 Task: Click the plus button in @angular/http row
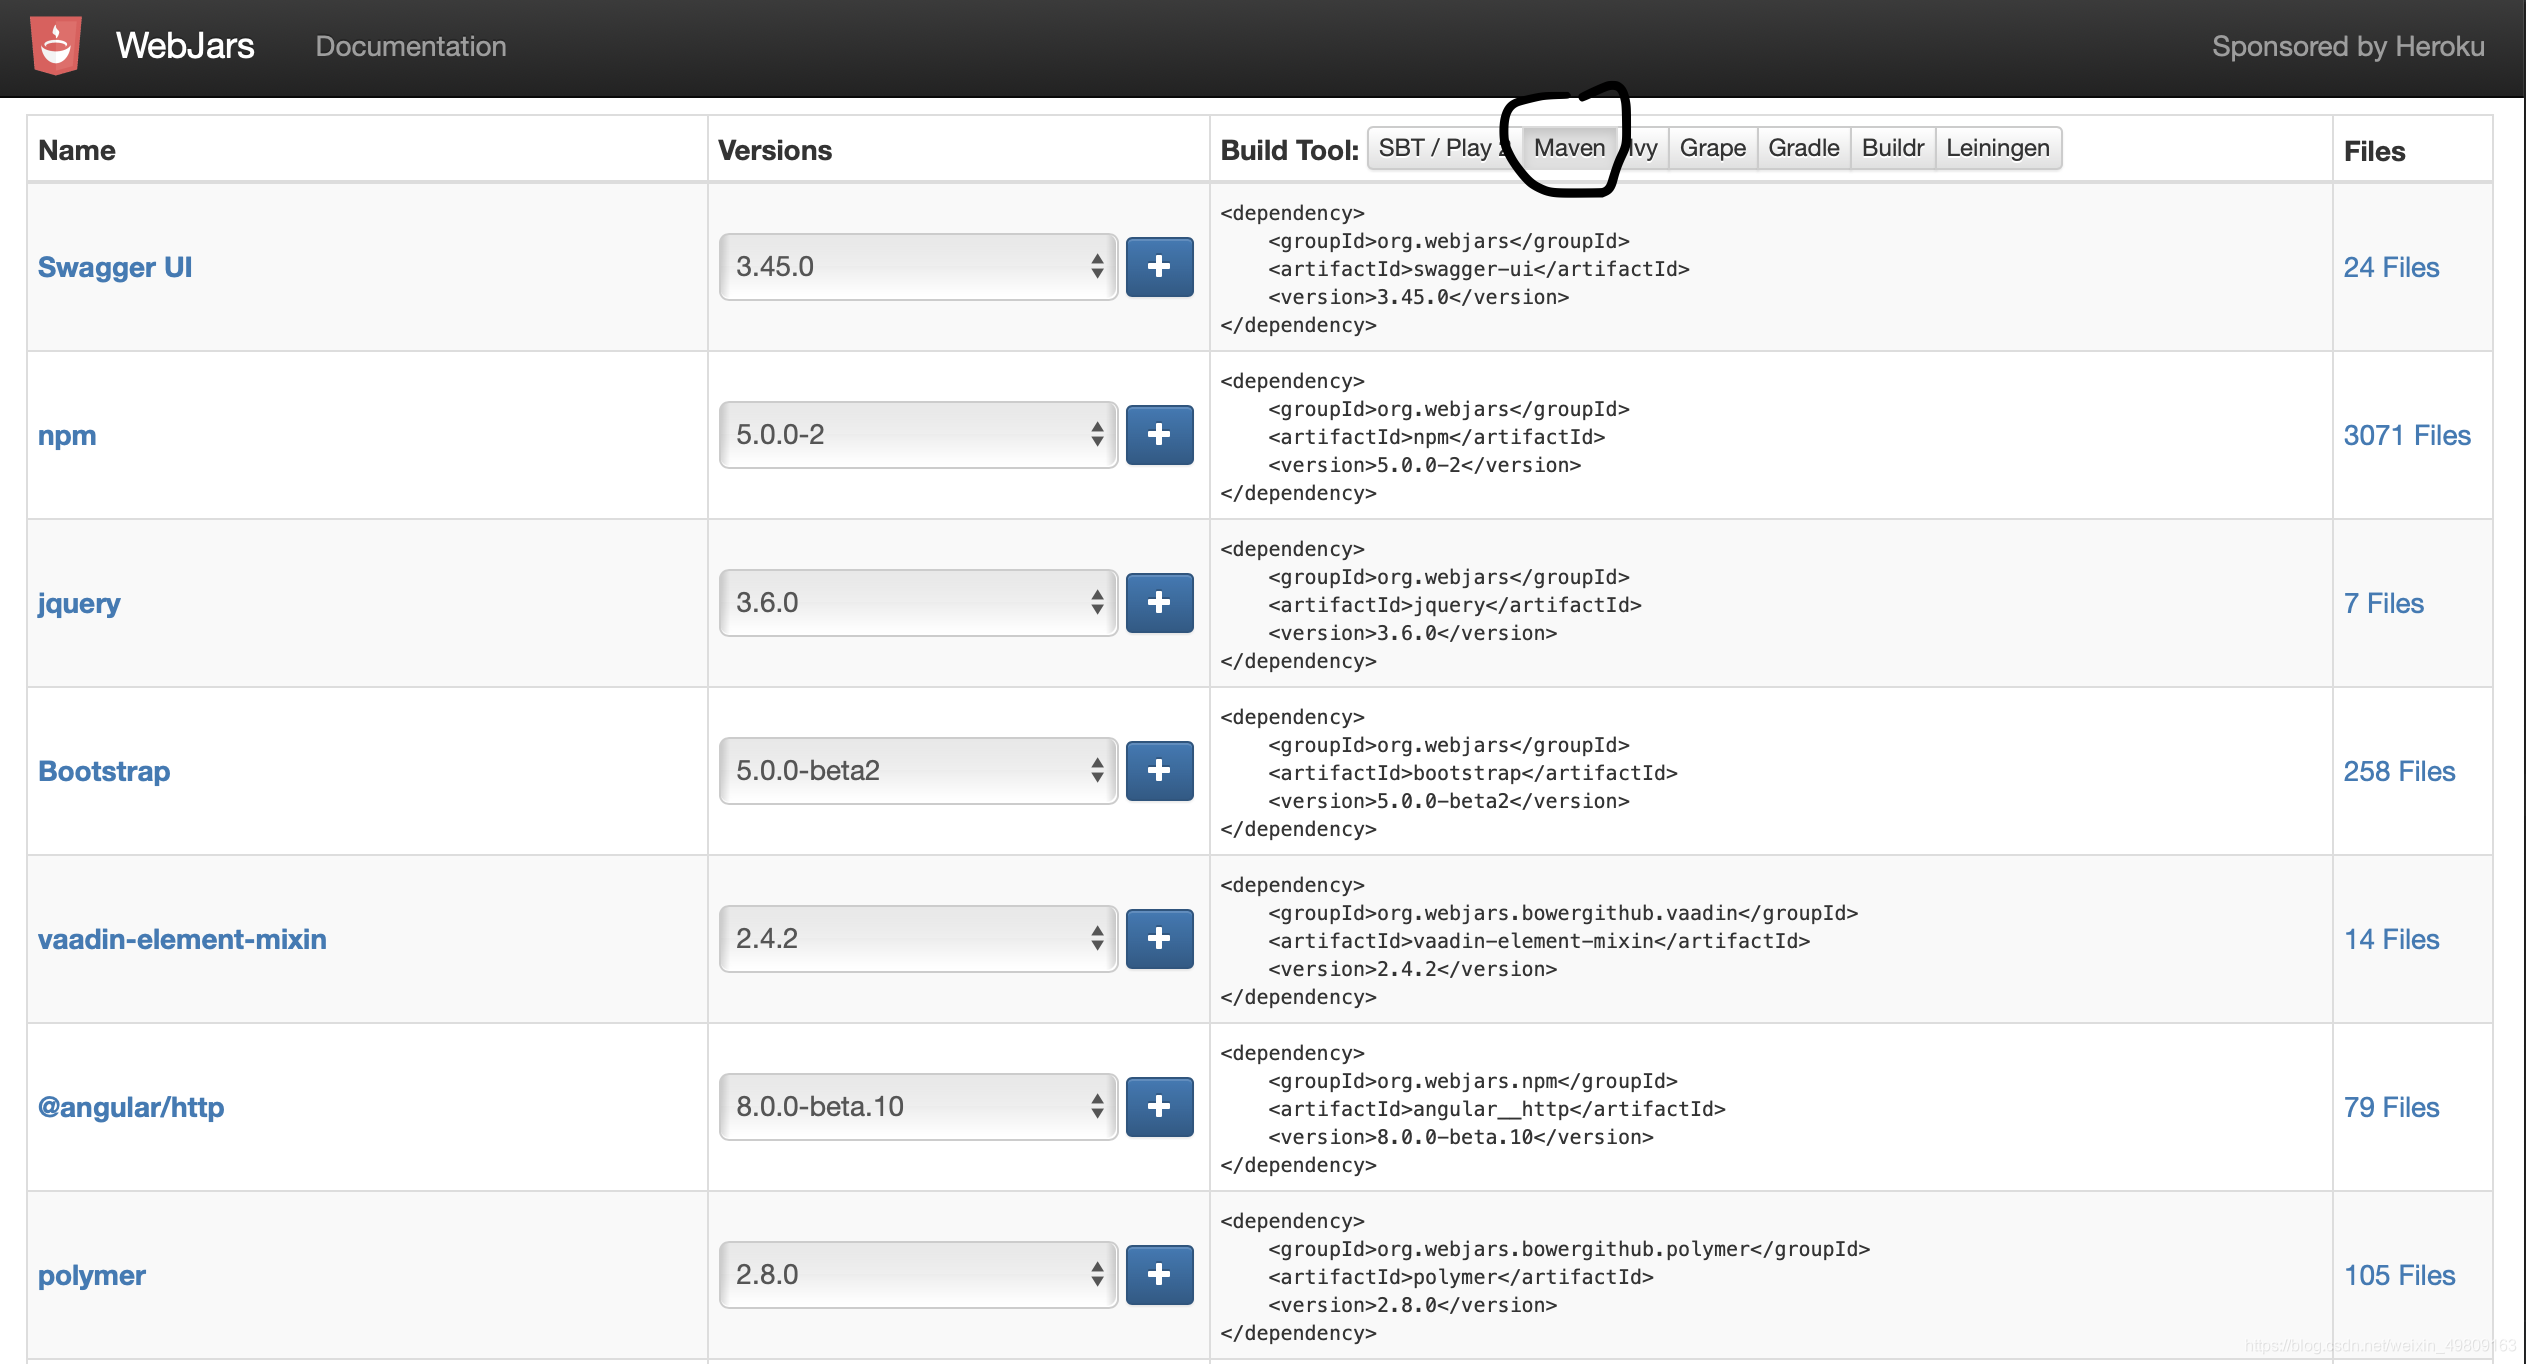pos(1159,1107)
